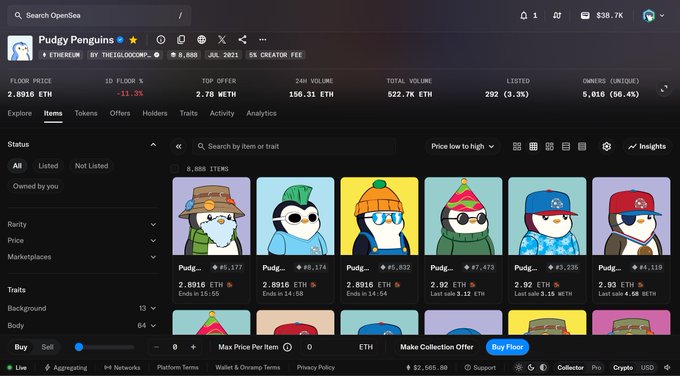Expand the Body trait filter
680x376 pixels.
tap(82, 325)
